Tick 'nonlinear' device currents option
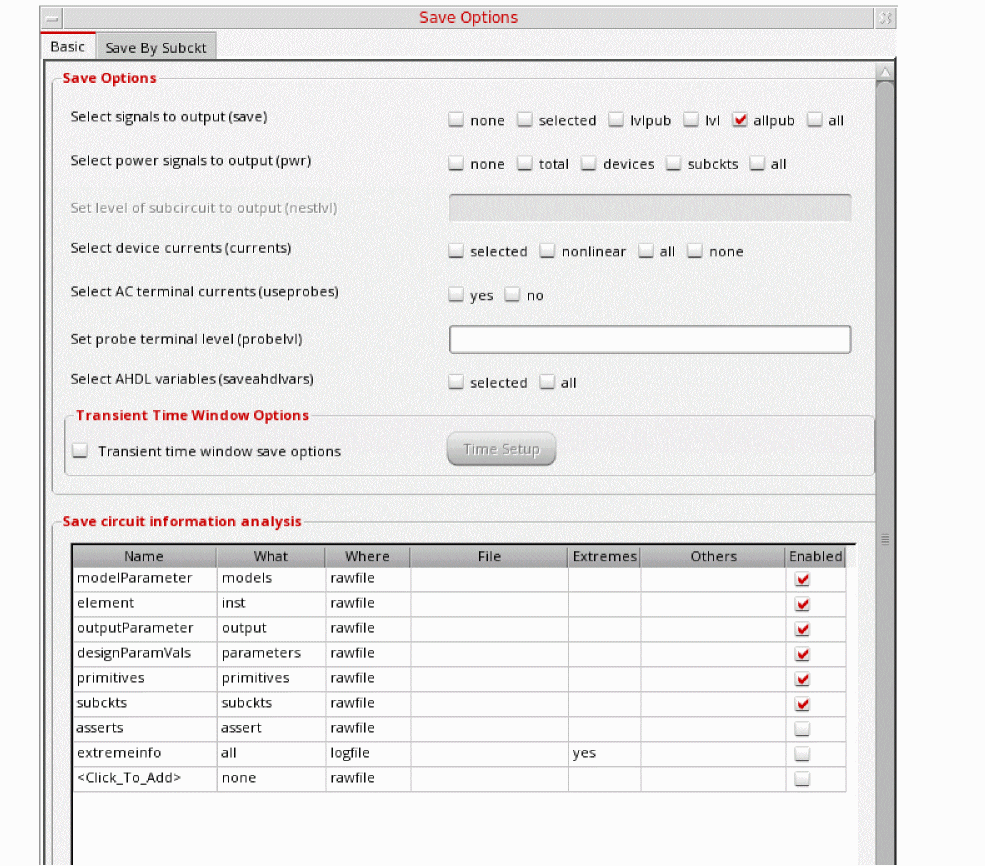 [548, 251]
